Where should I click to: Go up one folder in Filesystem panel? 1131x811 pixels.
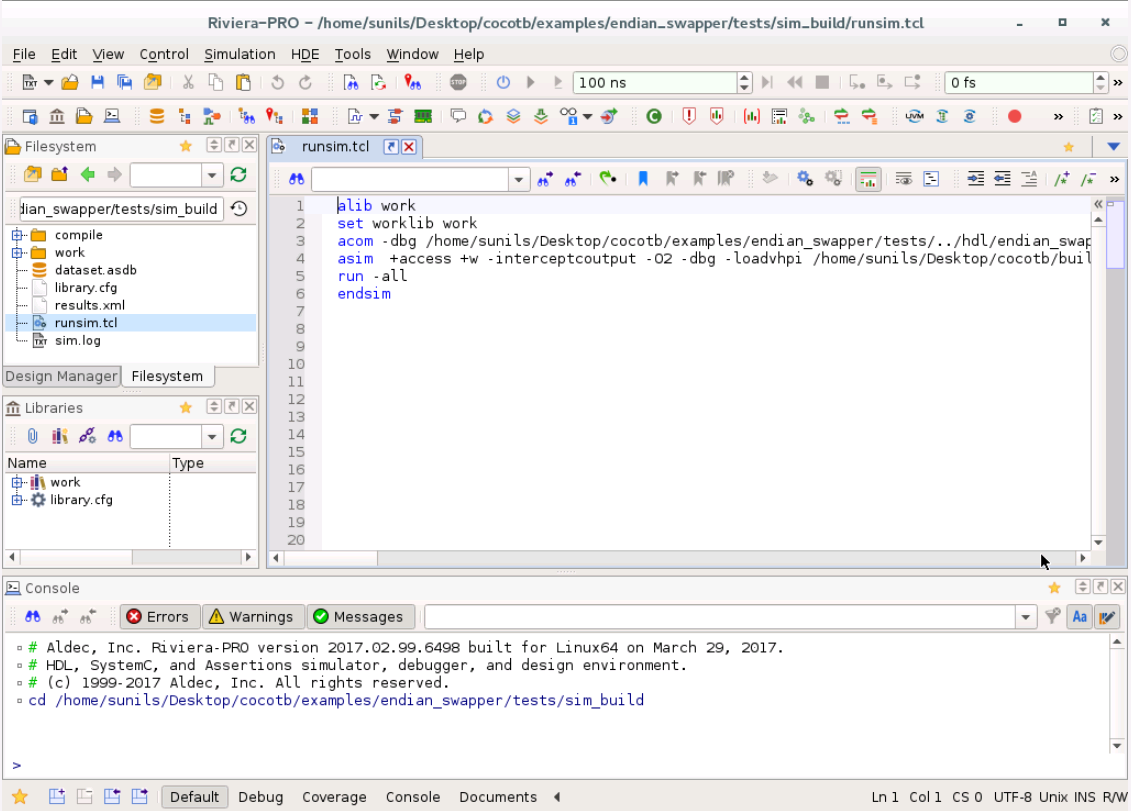(60, 174)
